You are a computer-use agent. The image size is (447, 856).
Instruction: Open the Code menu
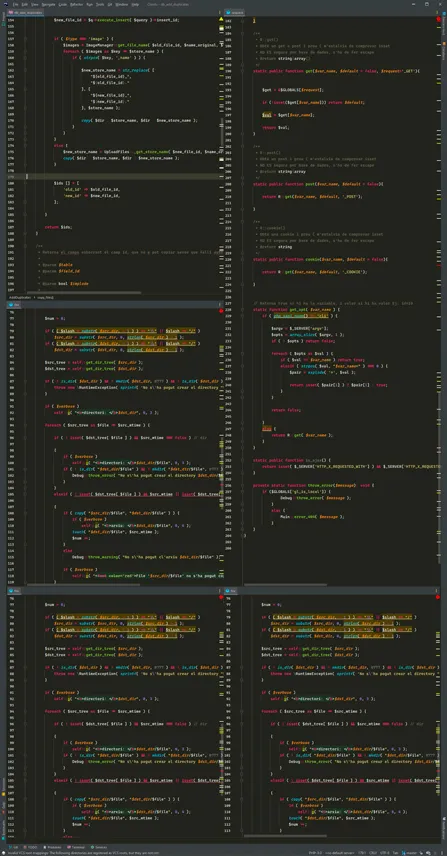click(x=63, y=4)
